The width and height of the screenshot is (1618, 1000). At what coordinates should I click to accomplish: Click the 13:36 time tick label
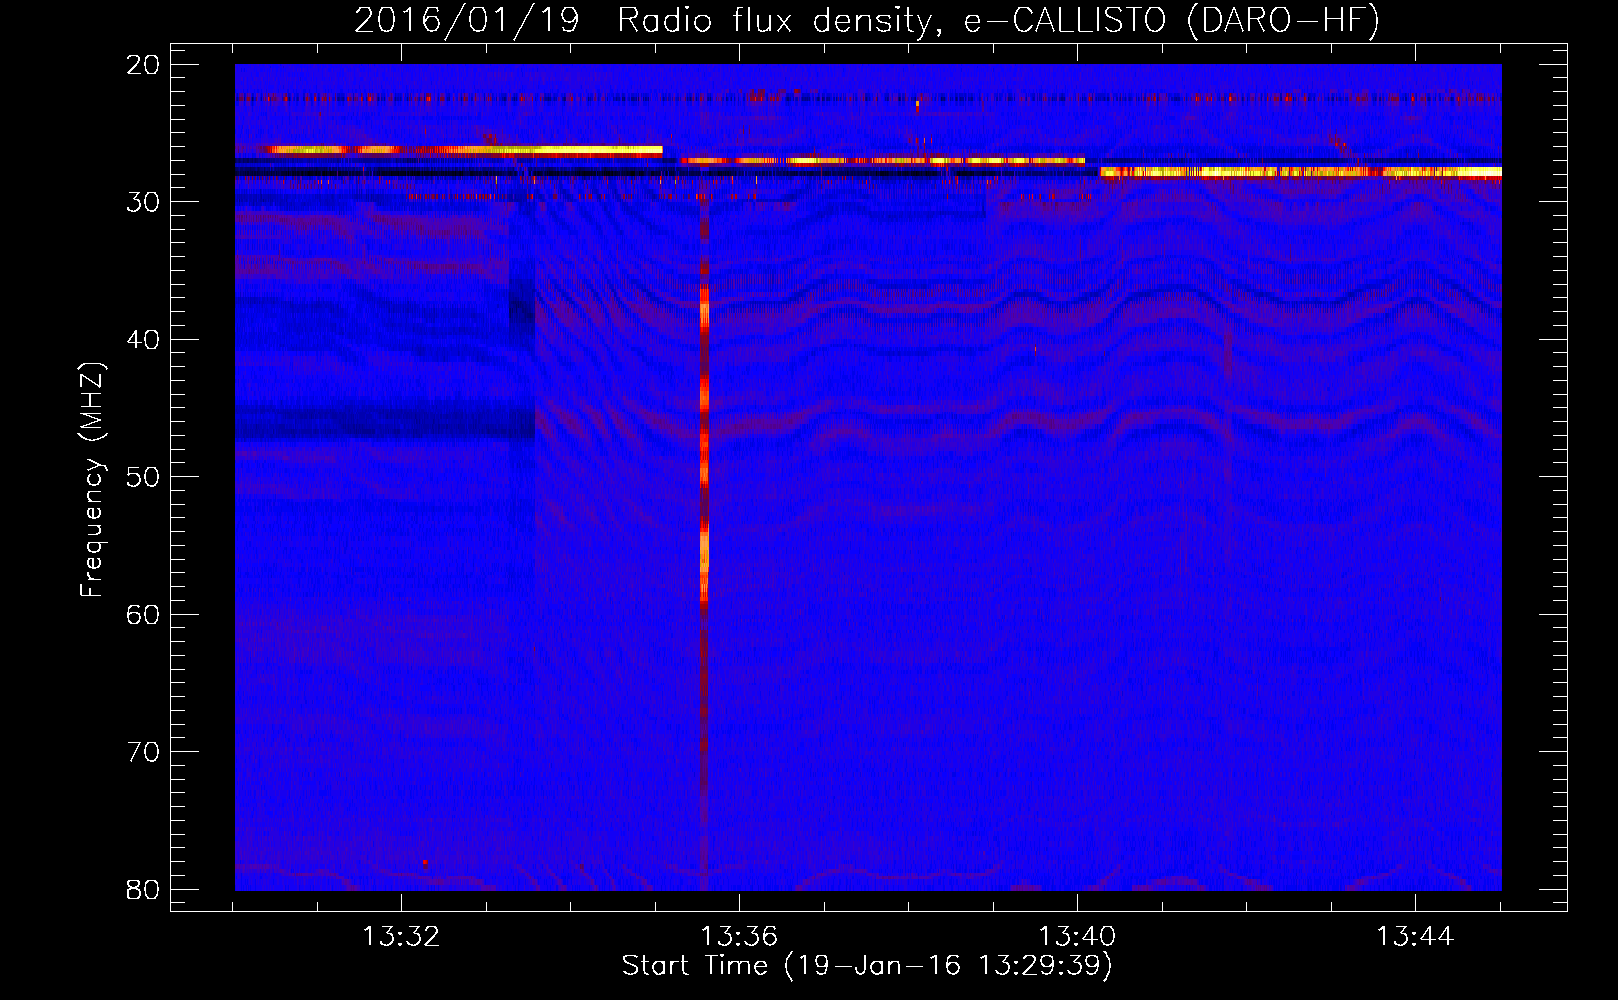tap(739, 937)
